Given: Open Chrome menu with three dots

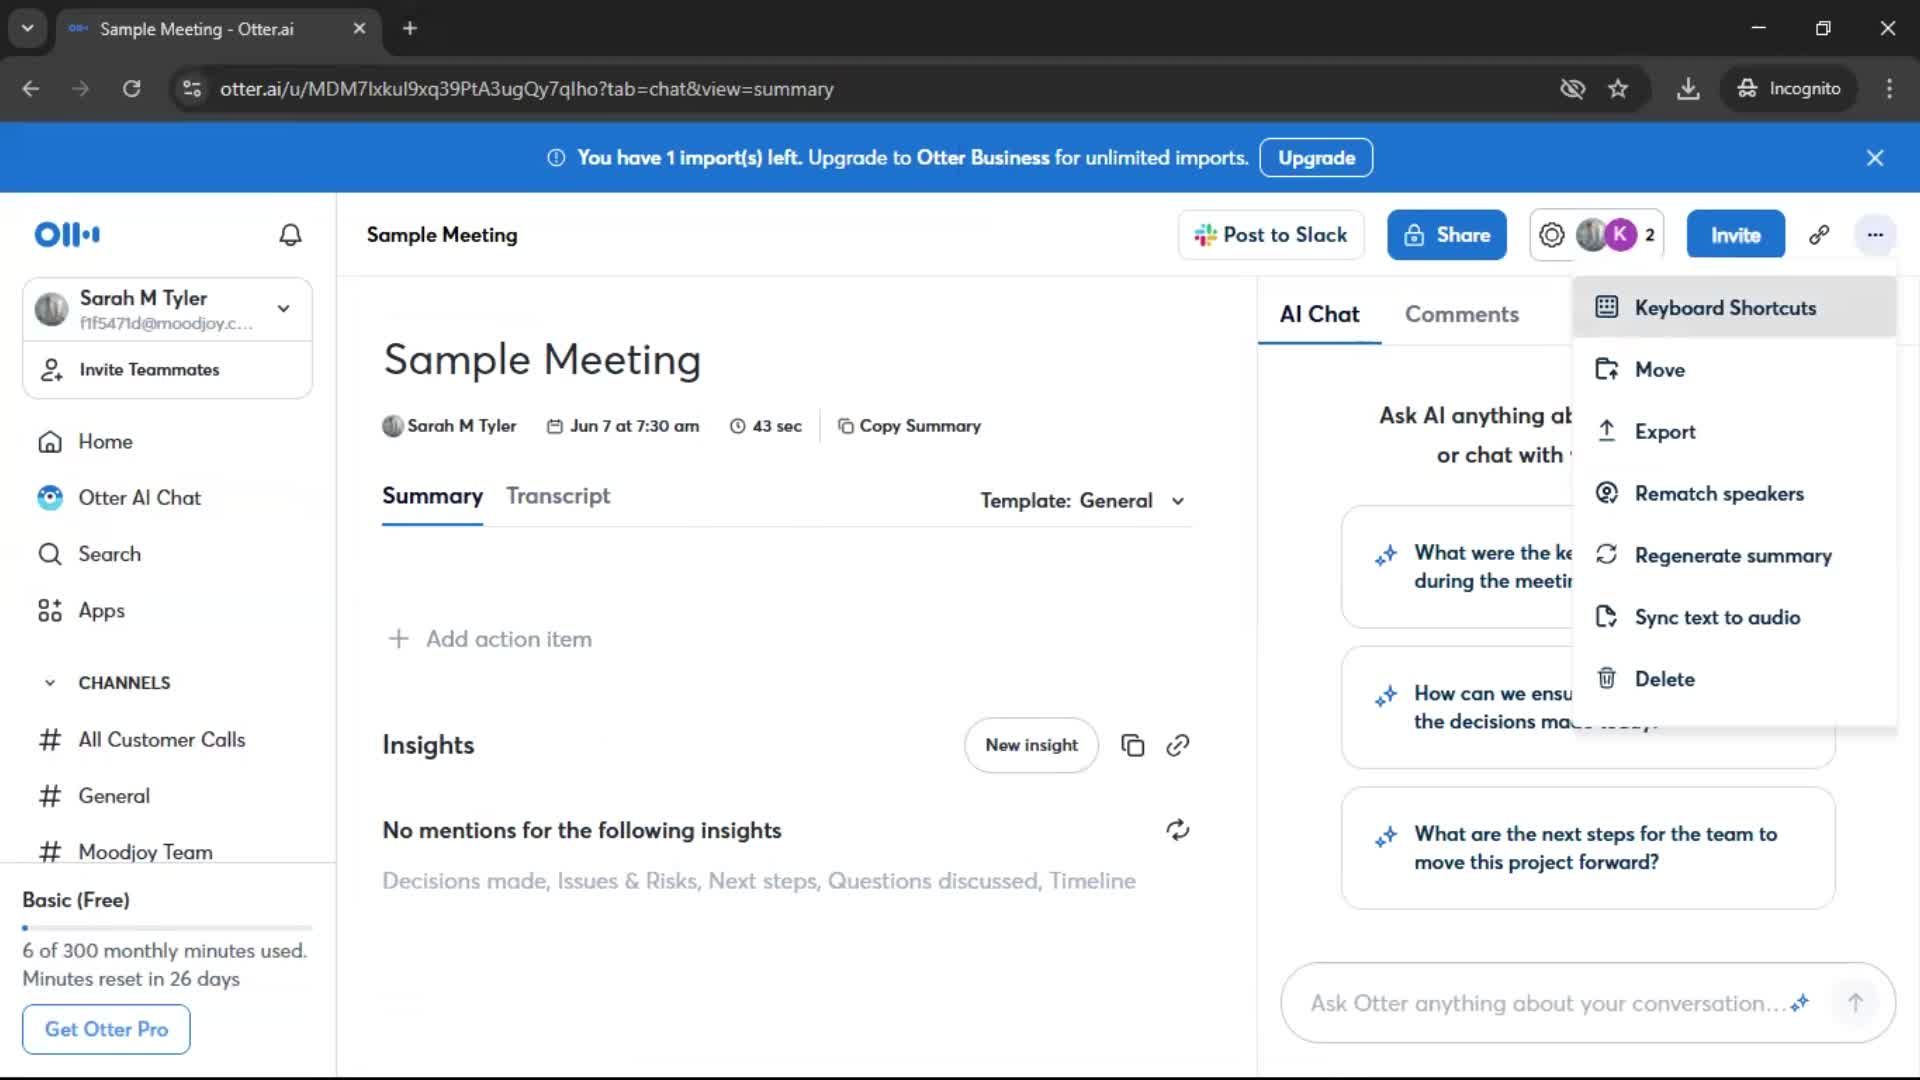Looking at the screenshot, I should [x=1889, y=89].
